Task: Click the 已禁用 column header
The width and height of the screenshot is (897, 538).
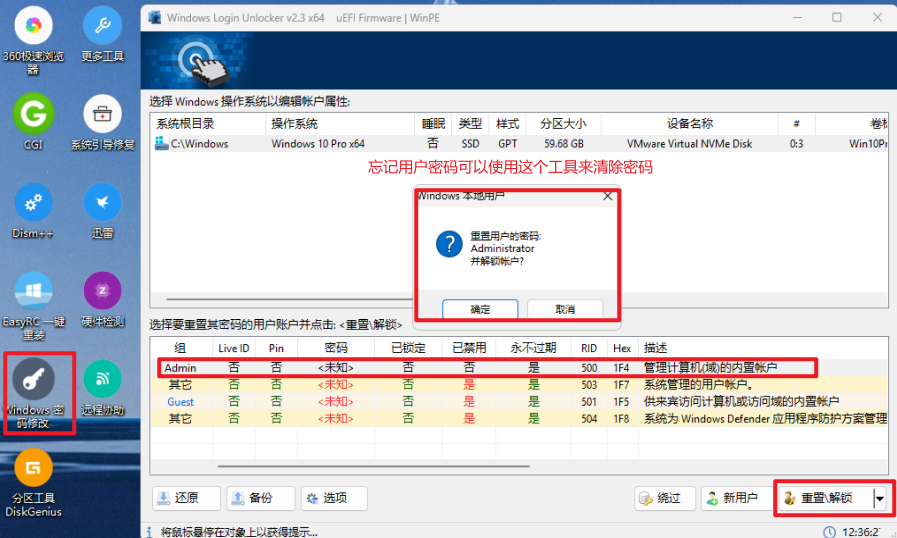Action: pyautogui.click(x=469, y=348)
